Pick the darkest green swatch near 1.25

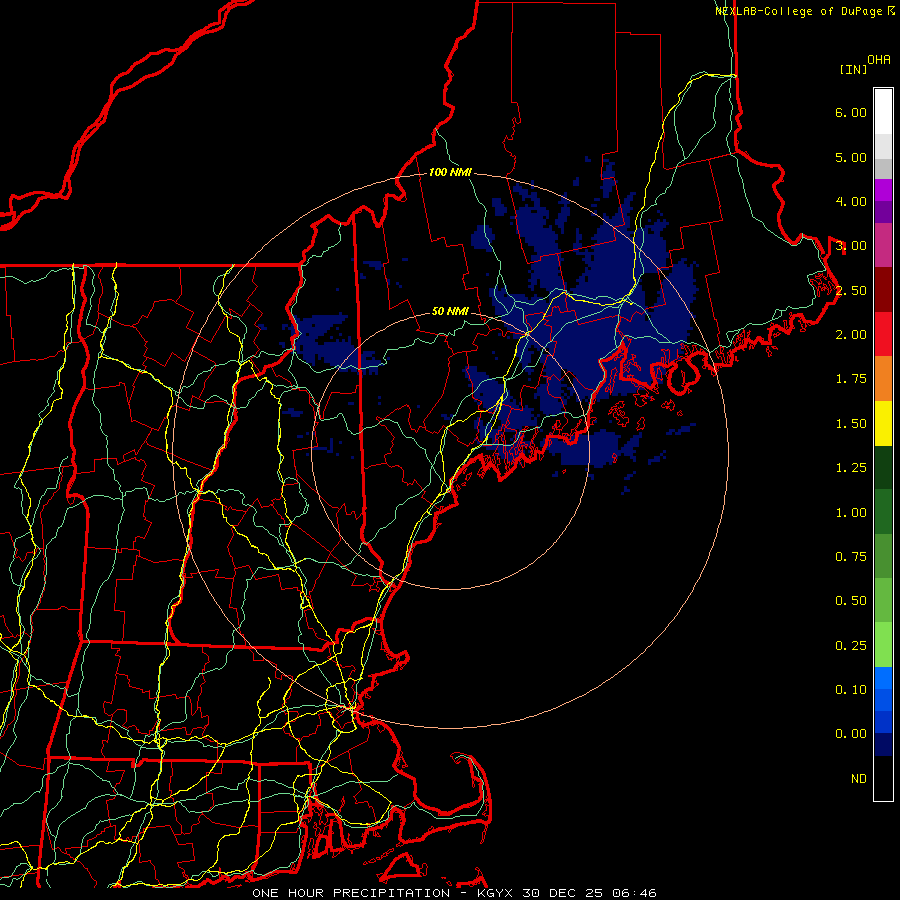883,468
